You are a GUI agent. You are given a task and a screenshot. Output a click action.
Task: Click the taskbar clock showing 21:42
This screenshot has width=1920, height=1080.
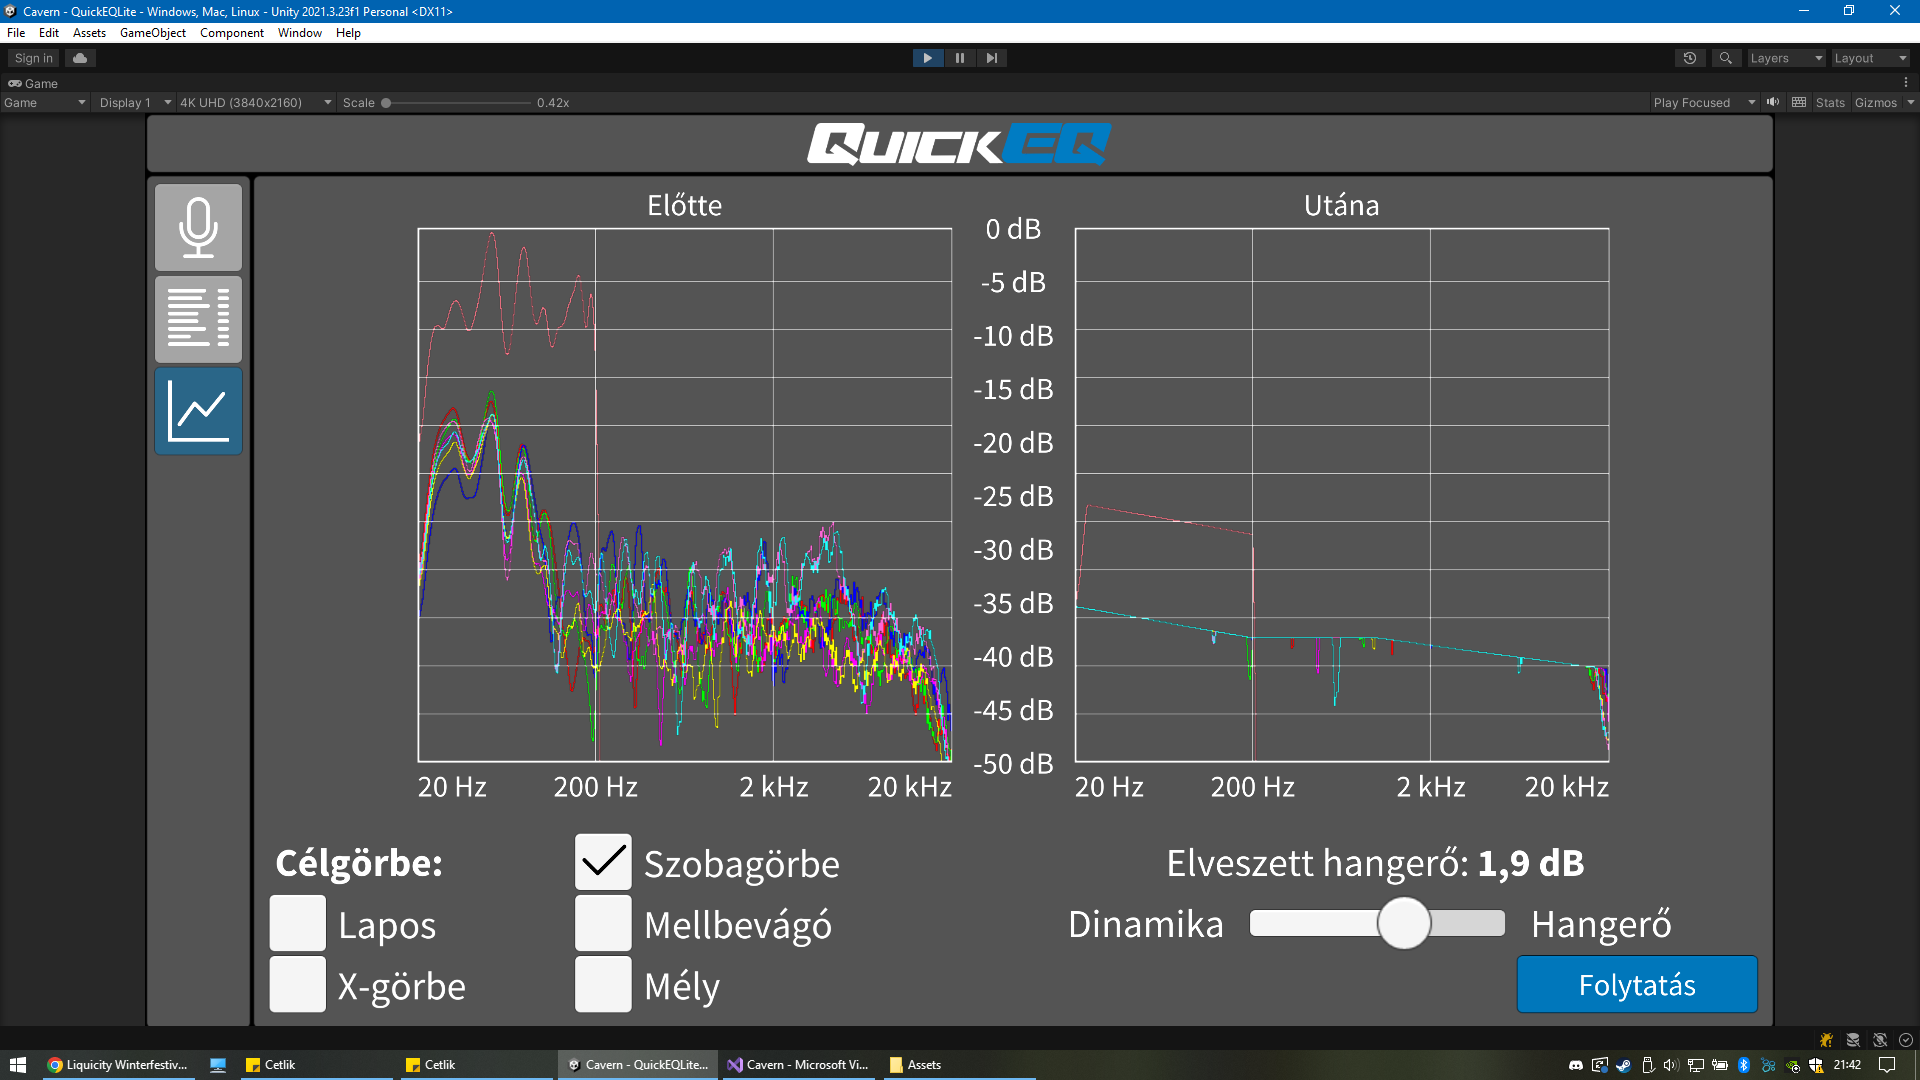coord(1847,1065)
